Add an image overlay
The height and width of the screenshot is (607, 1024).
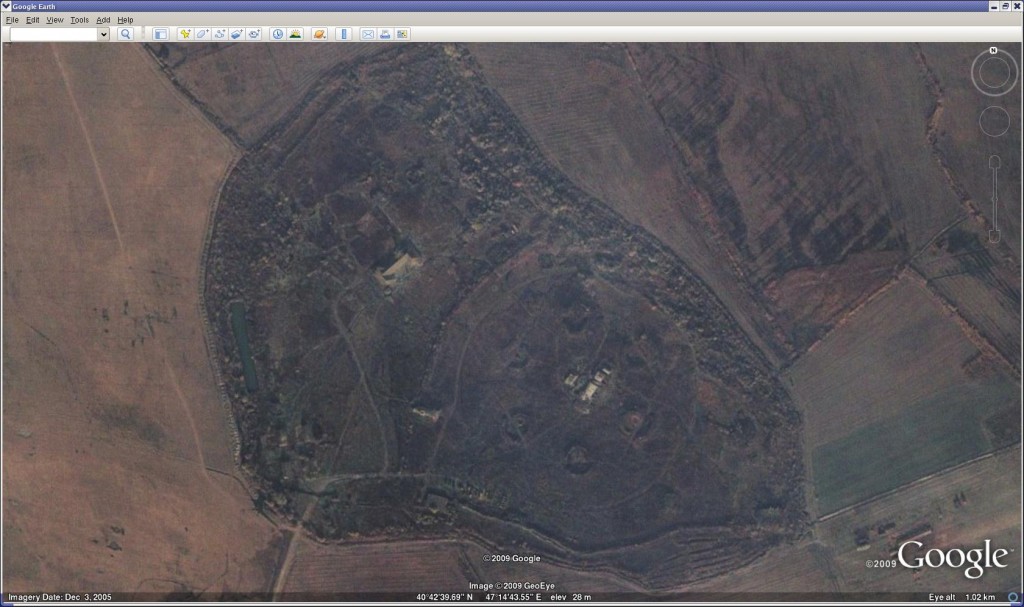coord(236,34)
